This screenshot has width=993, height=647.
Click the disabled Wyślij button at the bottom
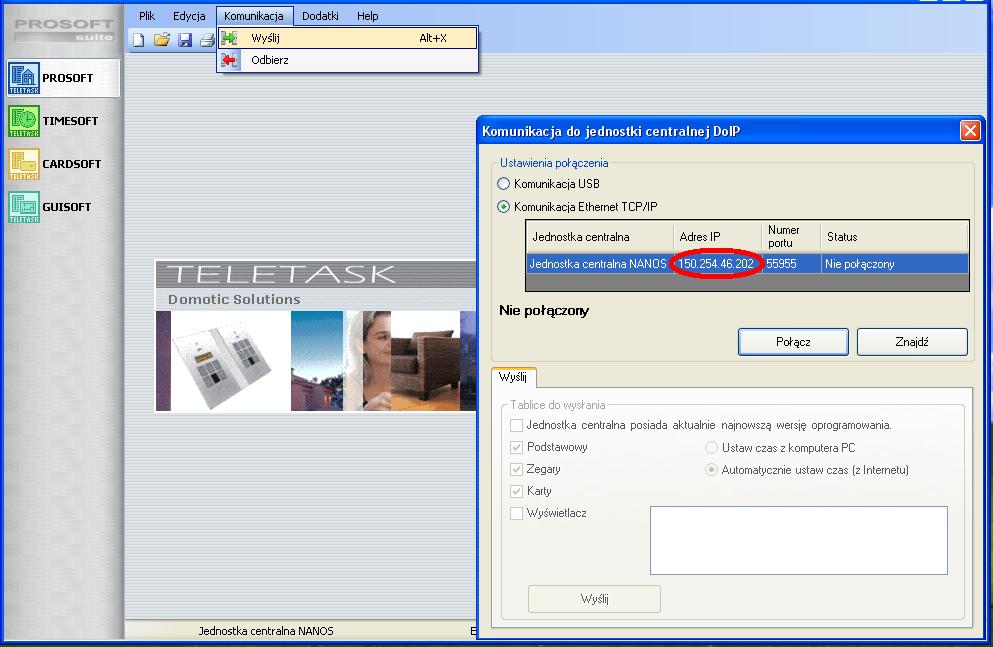click(594, 599)
